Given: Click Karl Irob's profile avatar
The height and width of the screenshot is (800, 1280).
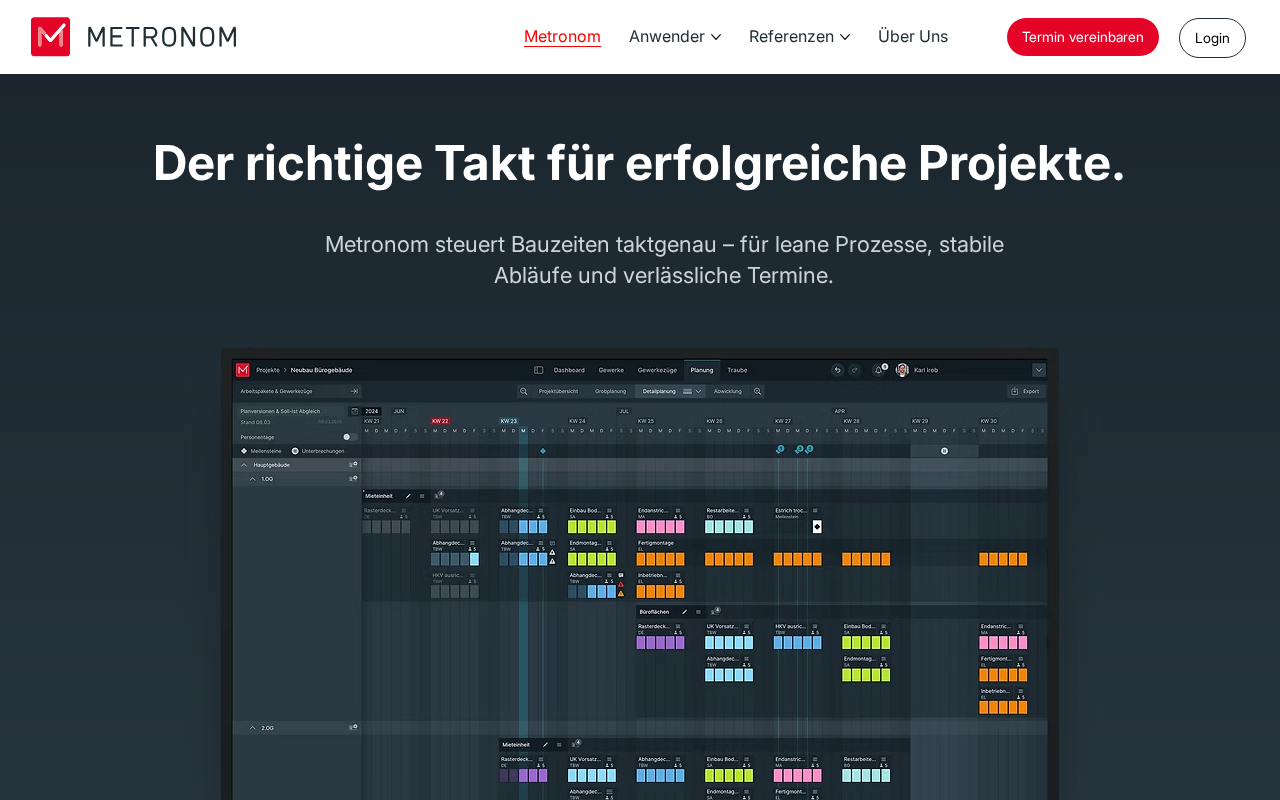Looking at the screenshot, I should point(902,370).
